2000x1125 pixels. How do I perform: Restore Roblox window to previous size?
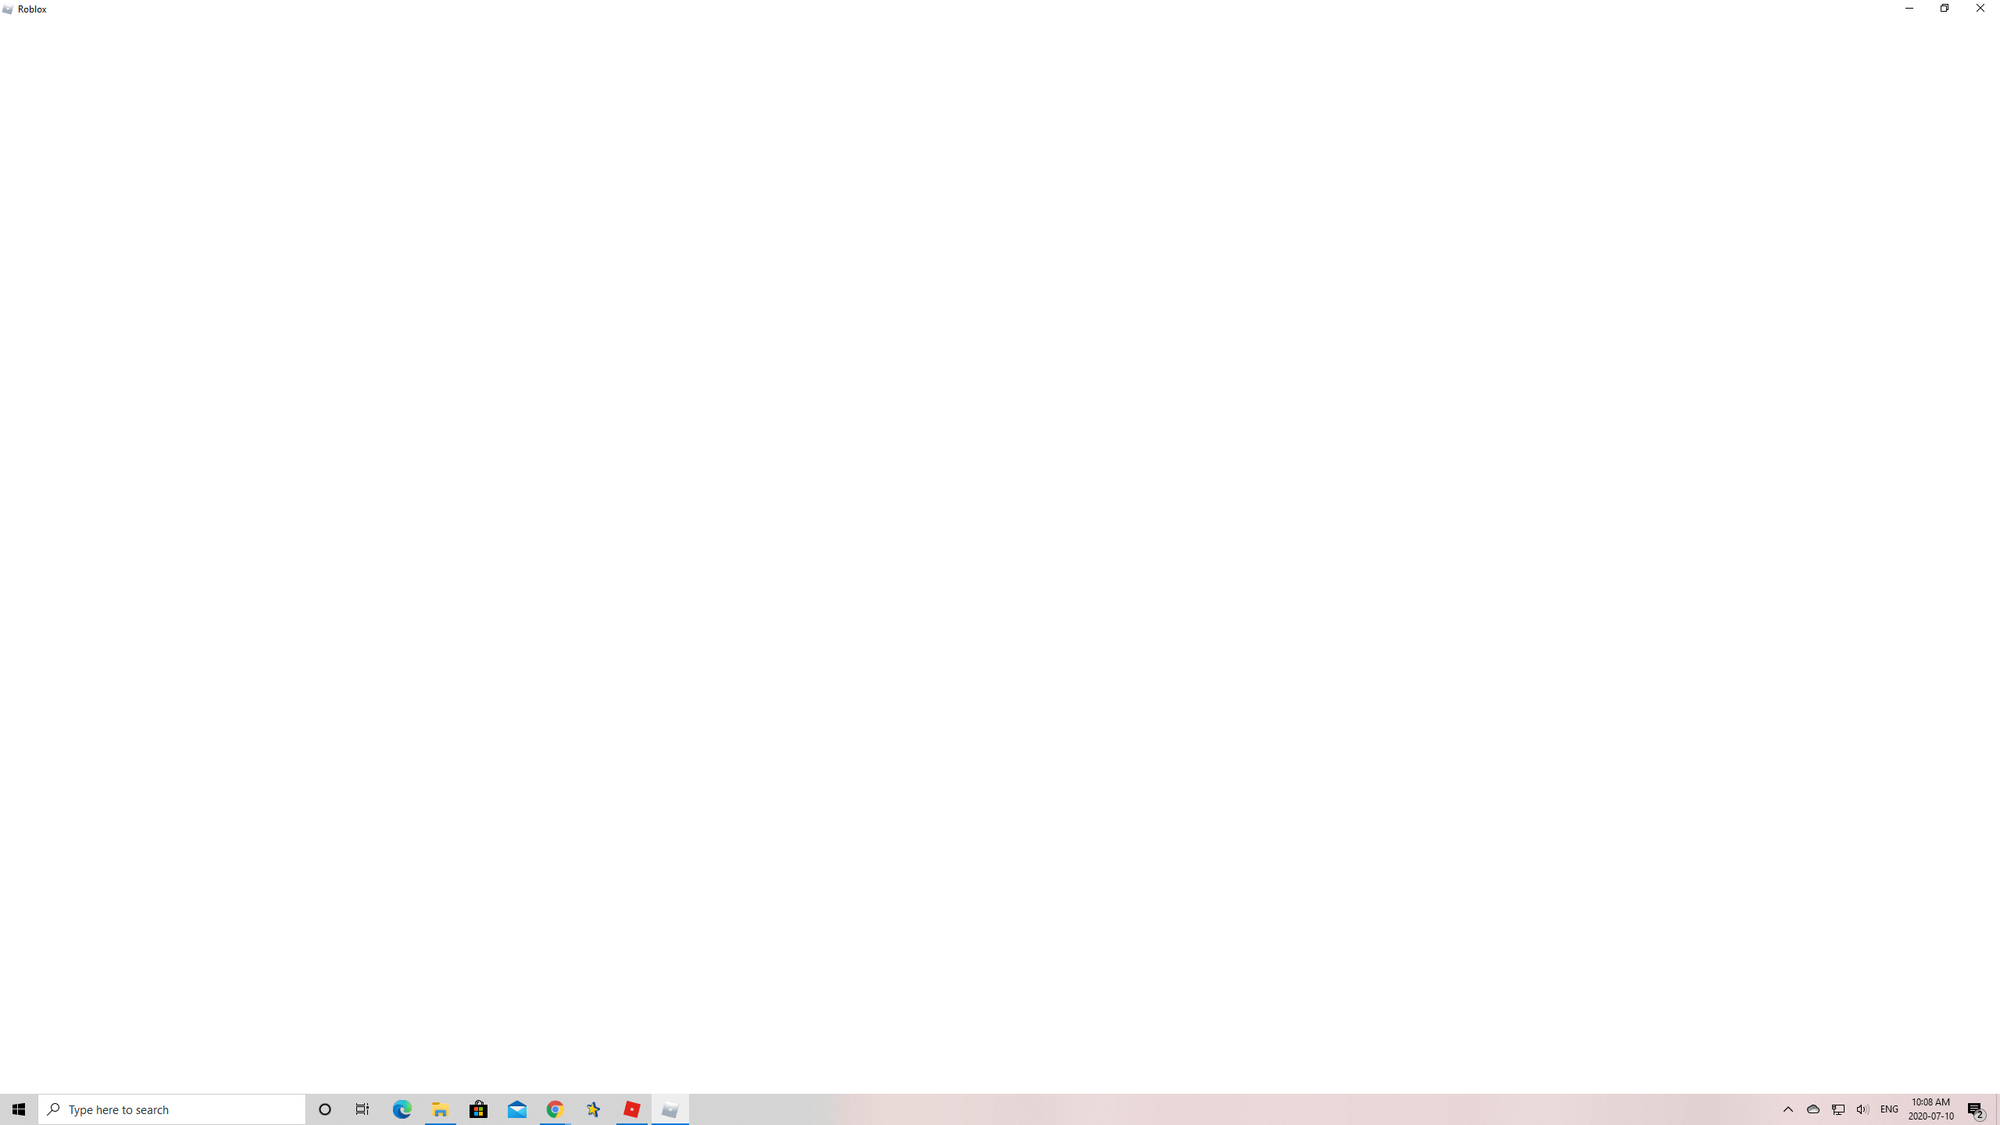pos(1945,10)
